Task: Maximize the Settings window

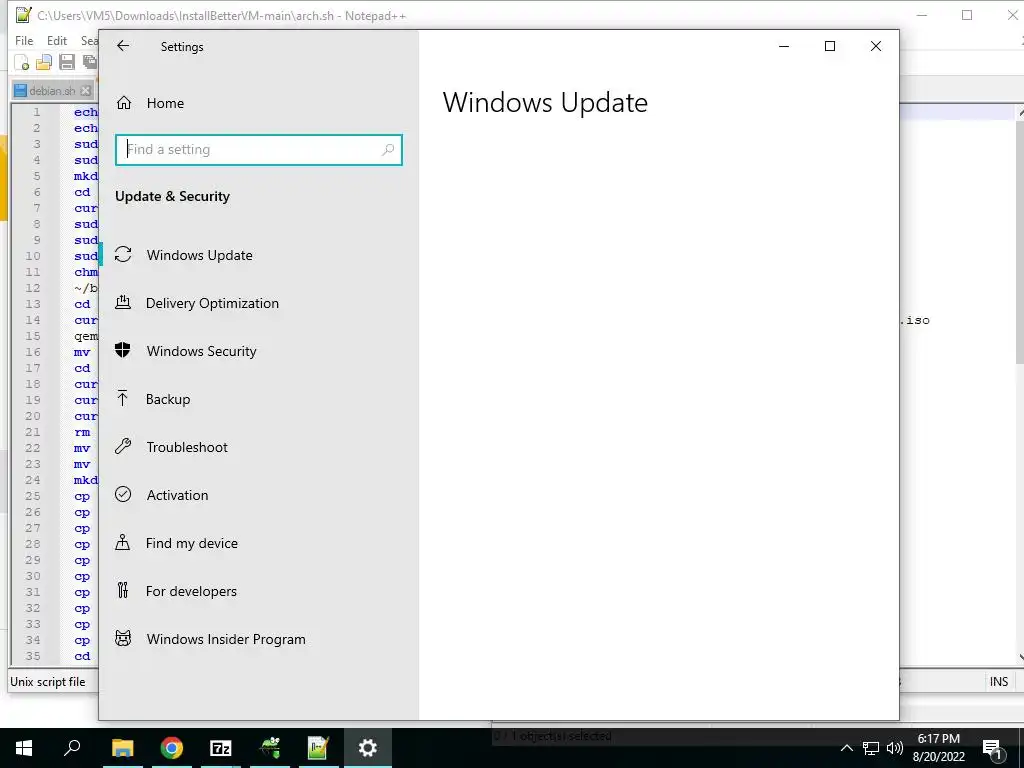Action: [830, 46]
